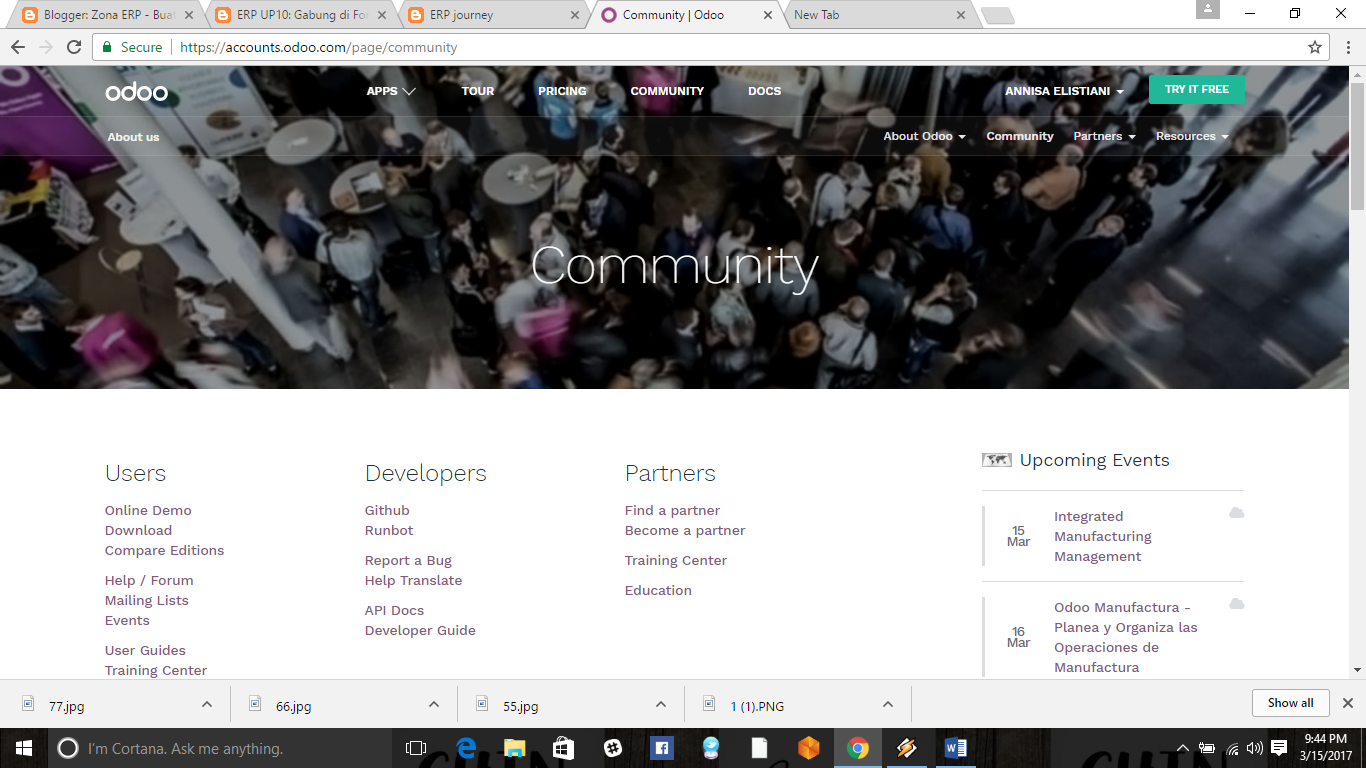1366x768 pixels.
Task: Open File Explorer from taskbar
Action: [515, 748]
